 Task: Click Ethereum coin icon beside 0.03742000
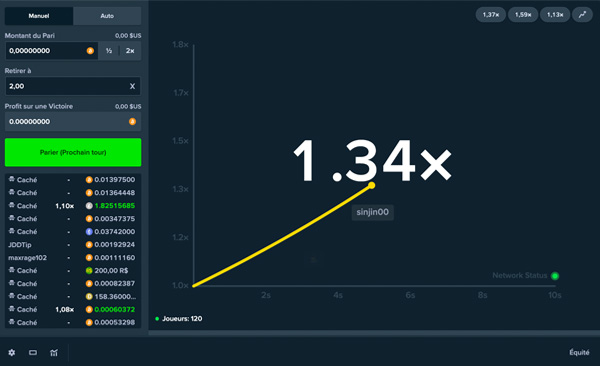[89, 232]
